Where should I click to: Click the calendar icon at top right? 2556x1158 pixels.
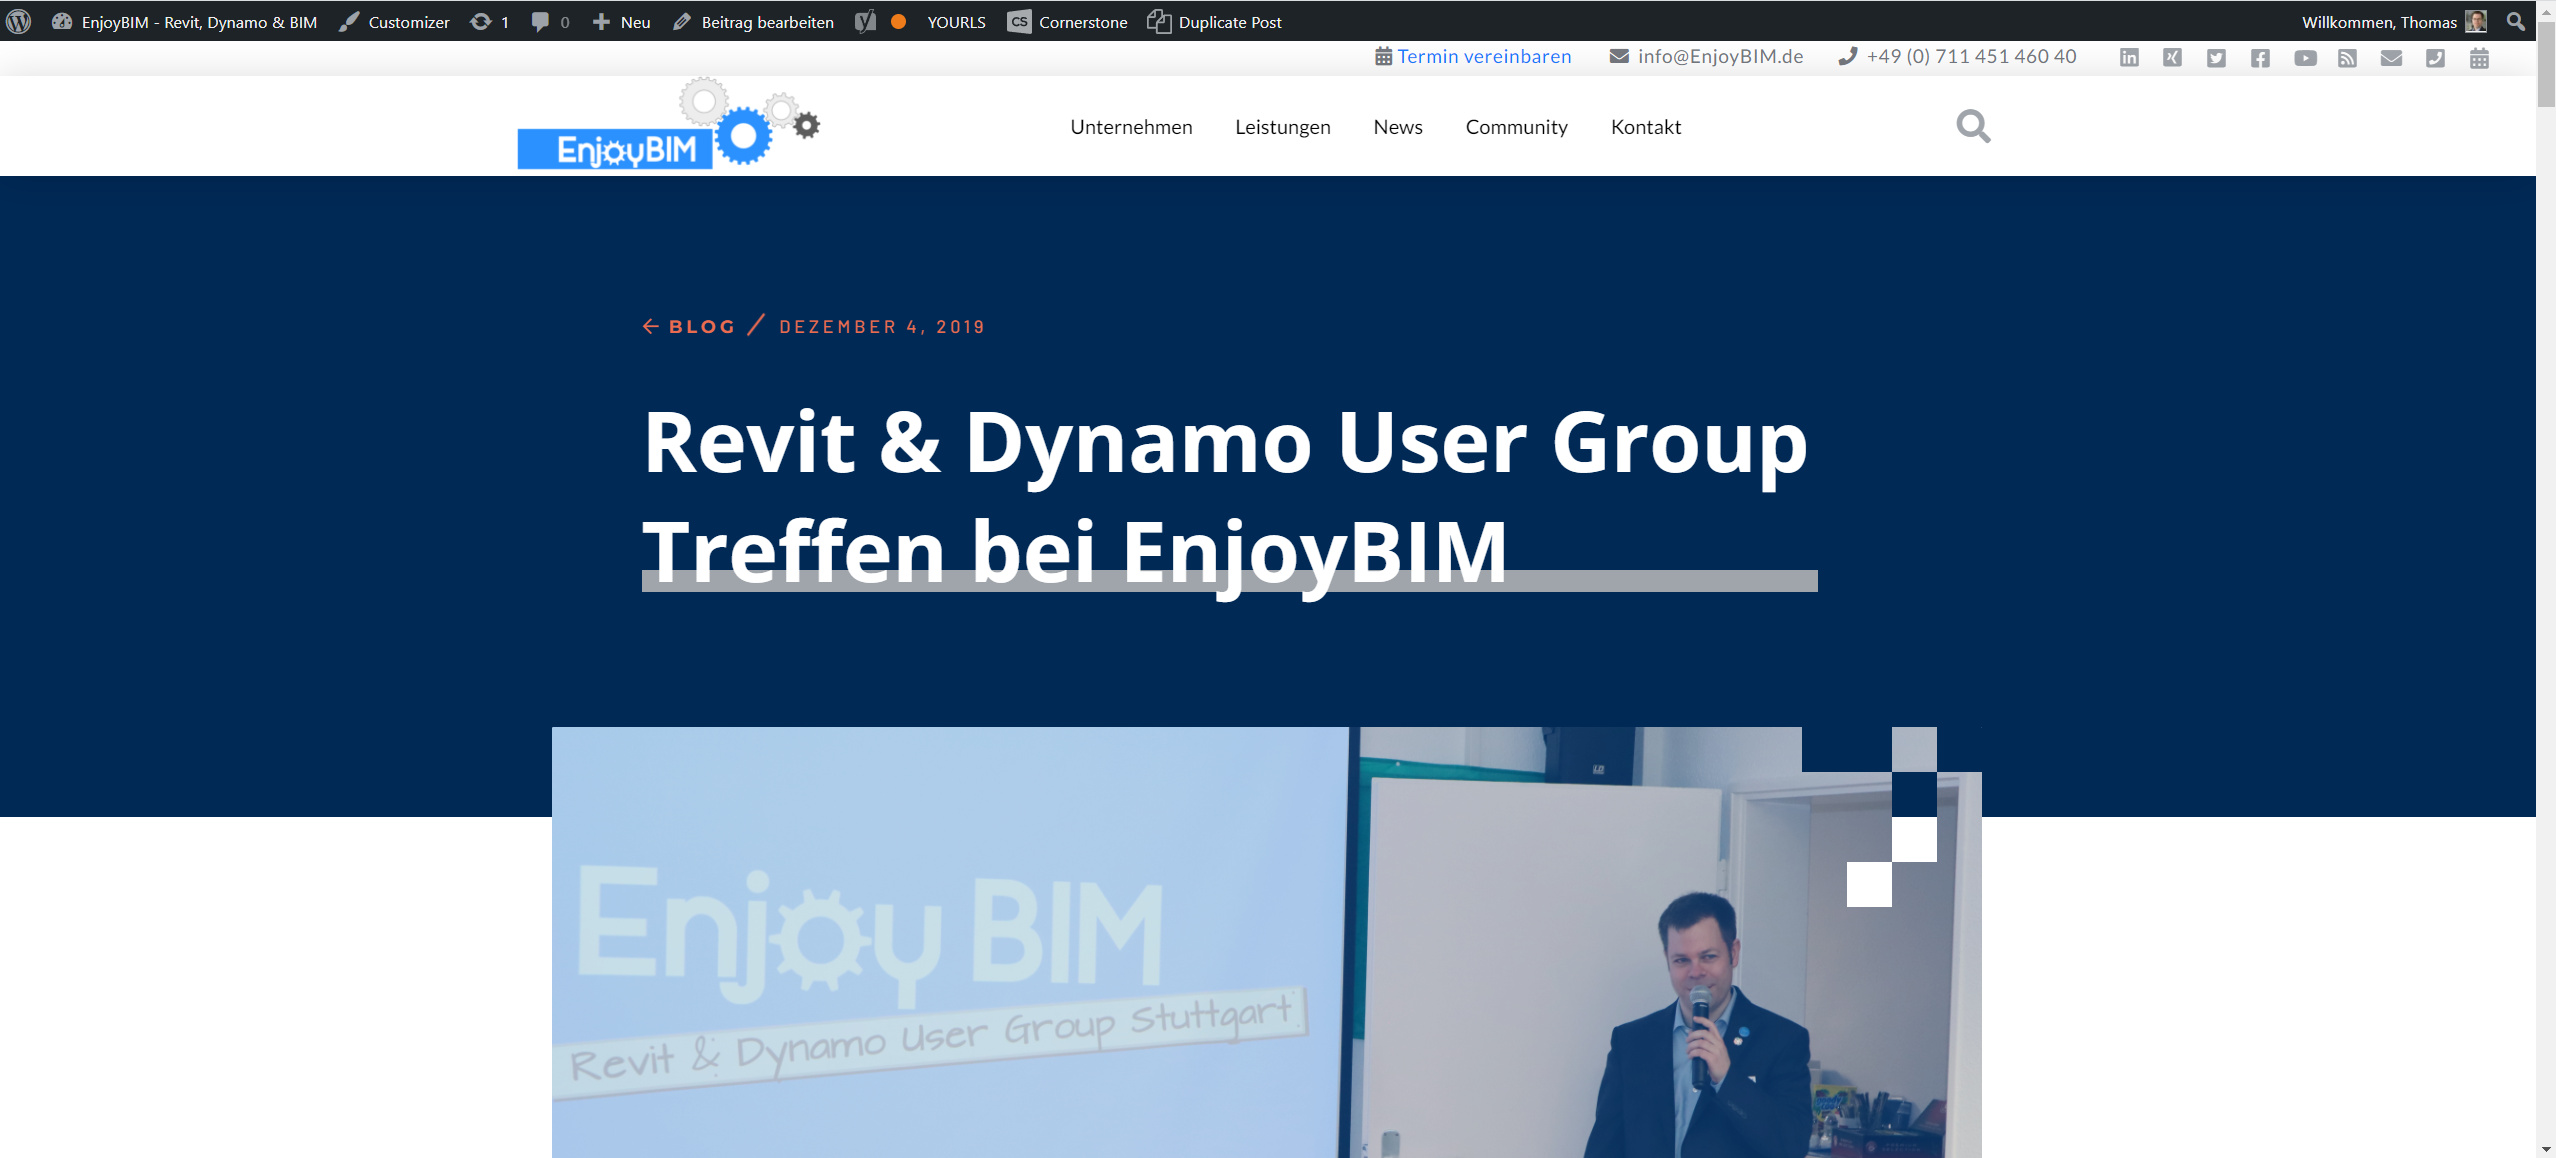(x=2479, y=58)
